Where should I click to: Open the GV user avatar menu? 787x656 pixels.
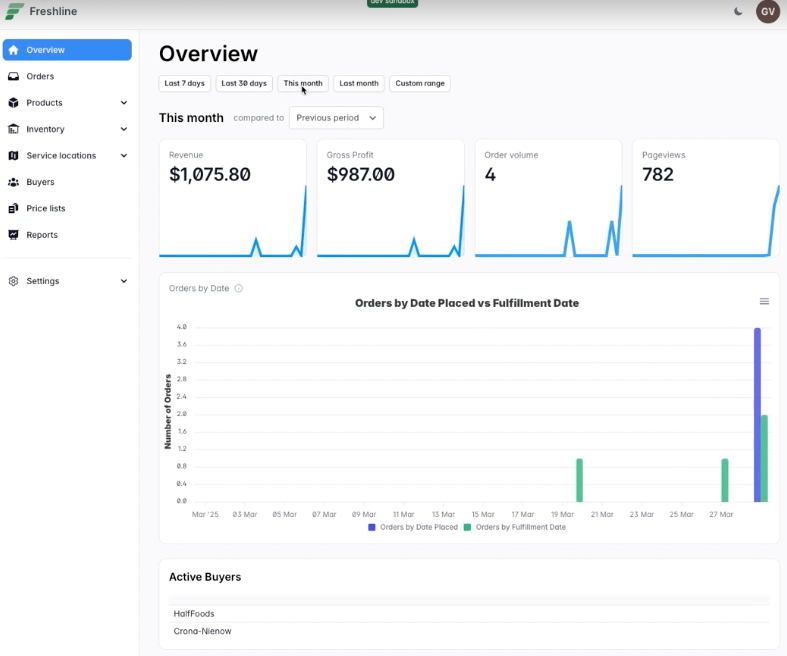click(x=767, y=11)
